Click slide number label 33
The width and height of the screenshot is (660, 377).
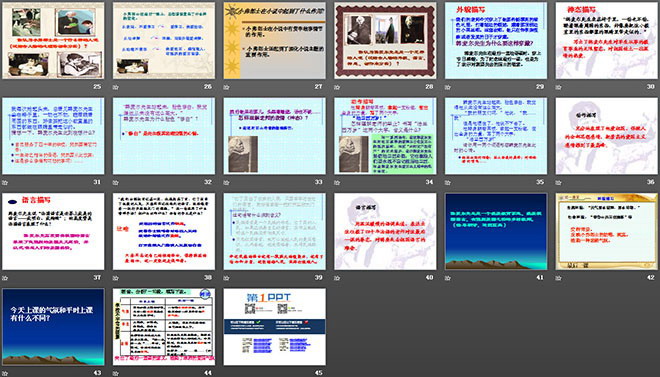point(319,182)
